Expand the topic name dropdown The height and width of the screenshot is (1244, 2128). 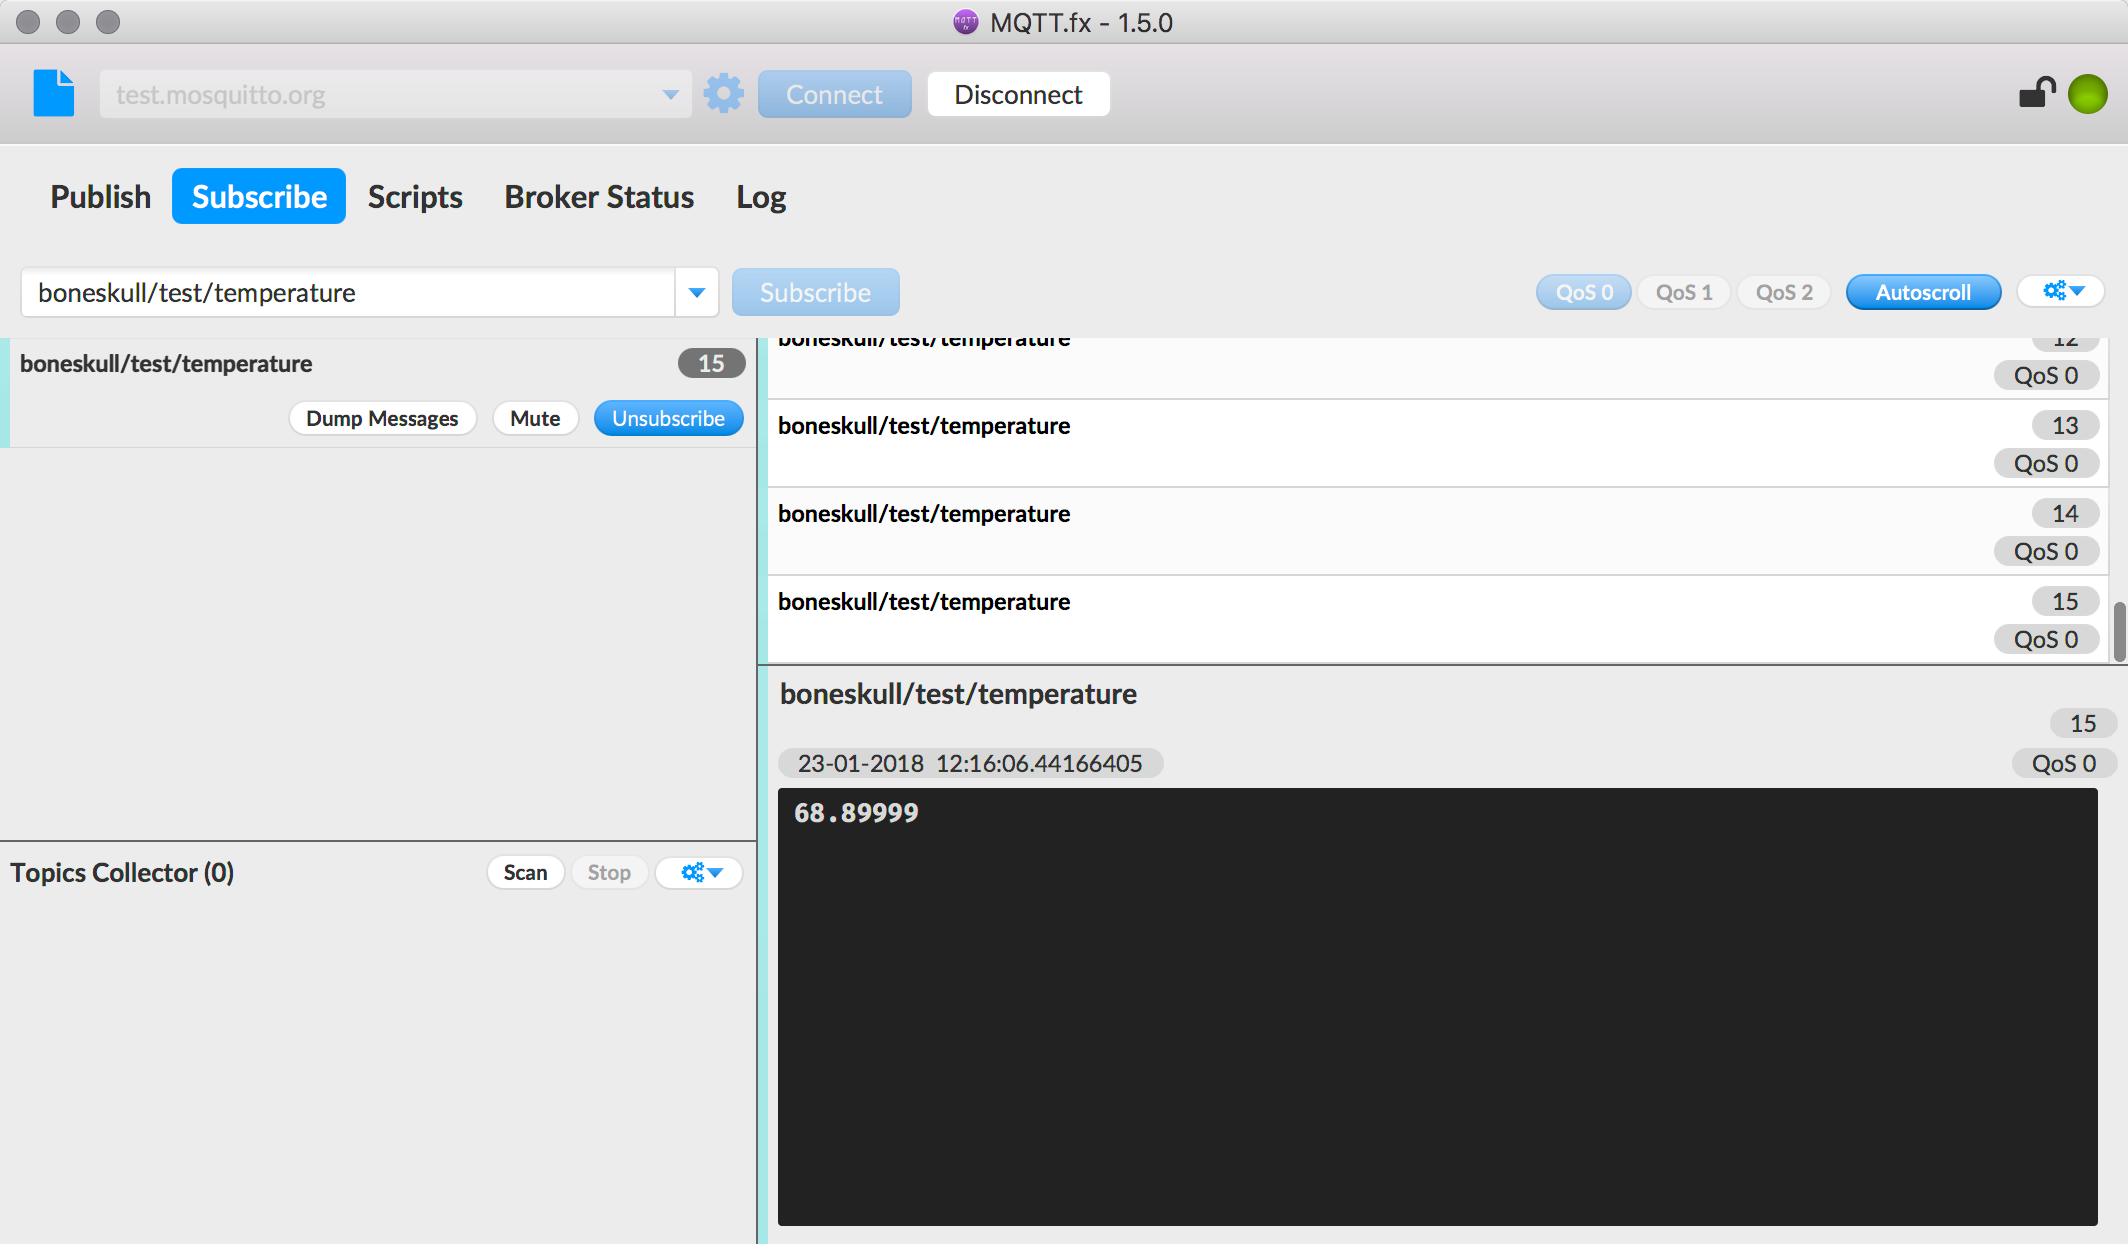697,292
